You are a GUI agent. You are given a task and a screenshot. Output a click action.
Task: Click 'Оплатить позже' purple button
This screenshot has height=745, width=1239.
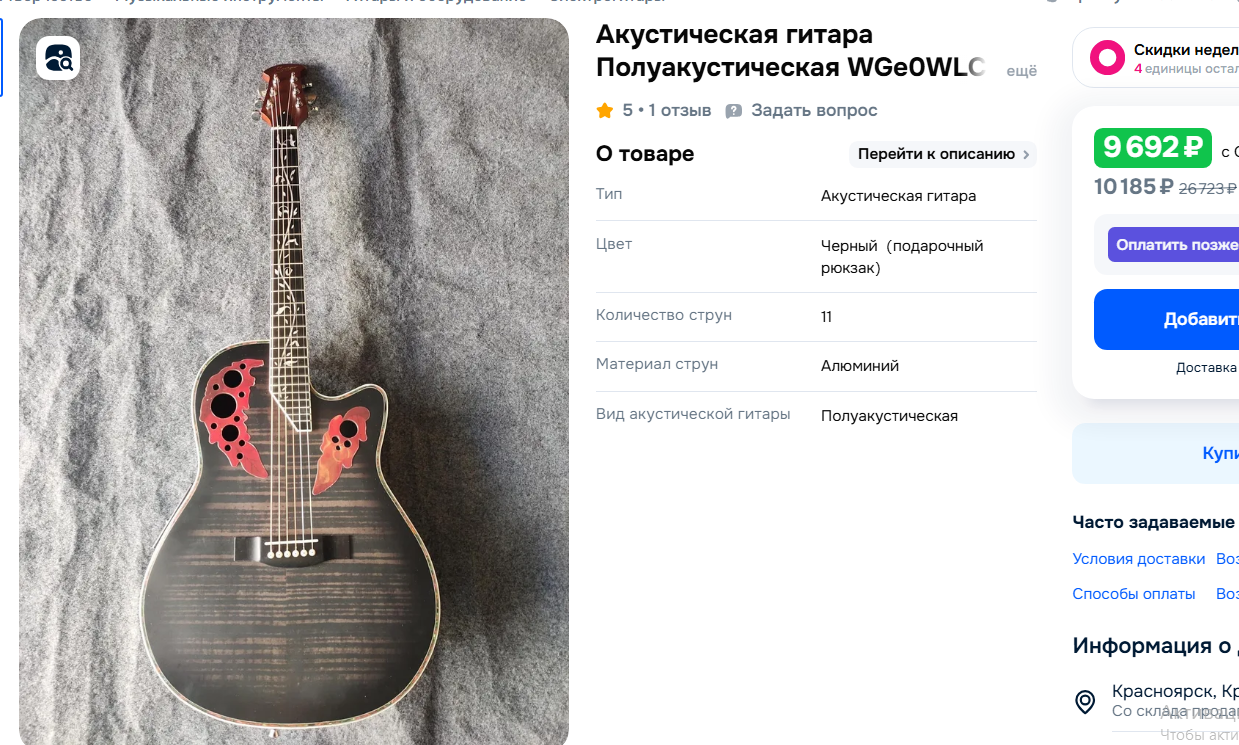pyautogui.click(x=1173, y=245)
